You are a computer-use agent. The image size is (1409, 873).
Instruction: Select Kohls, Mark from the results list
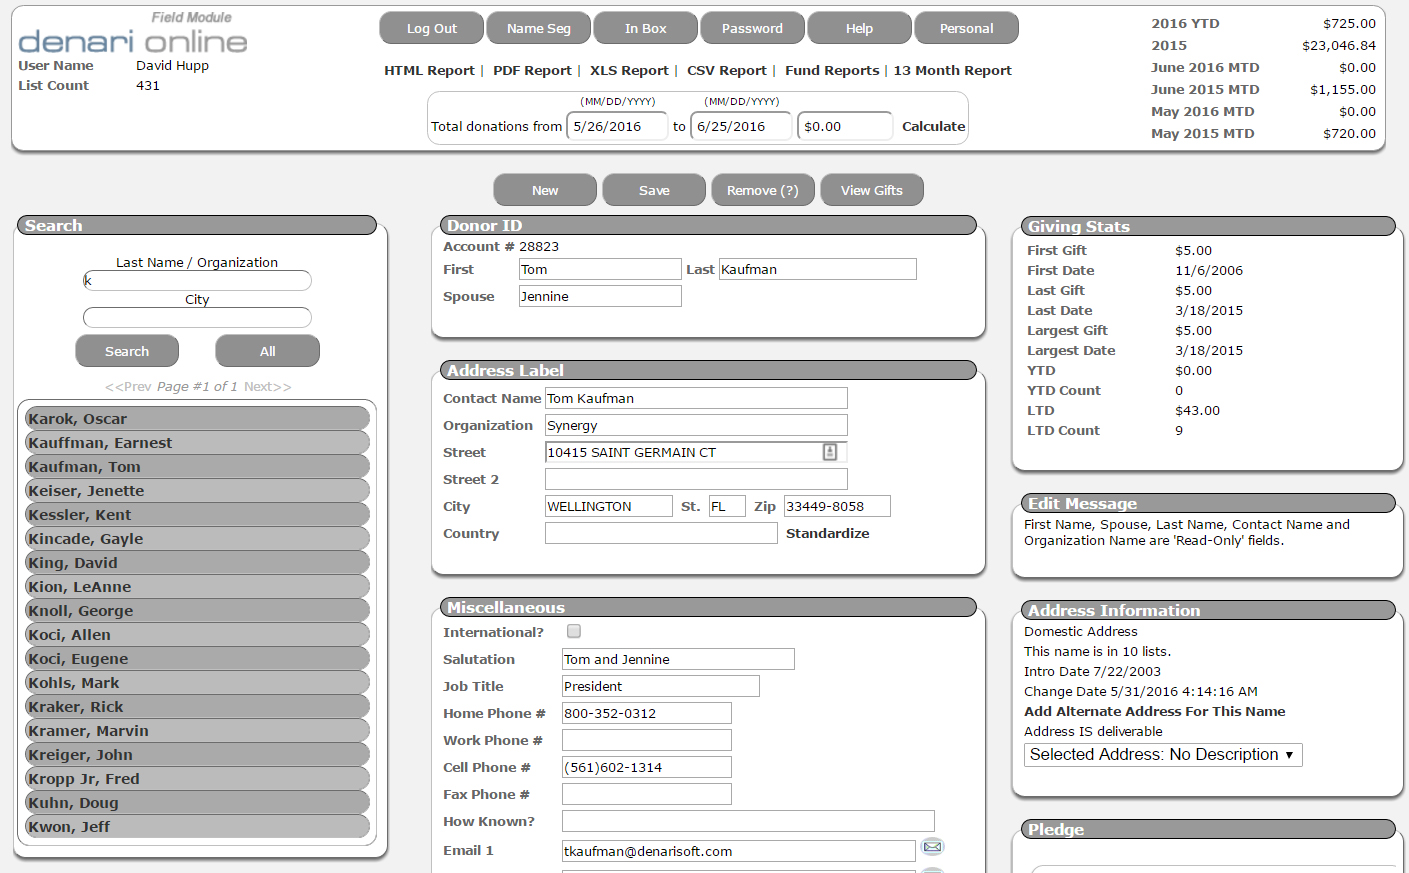(197, 683)
